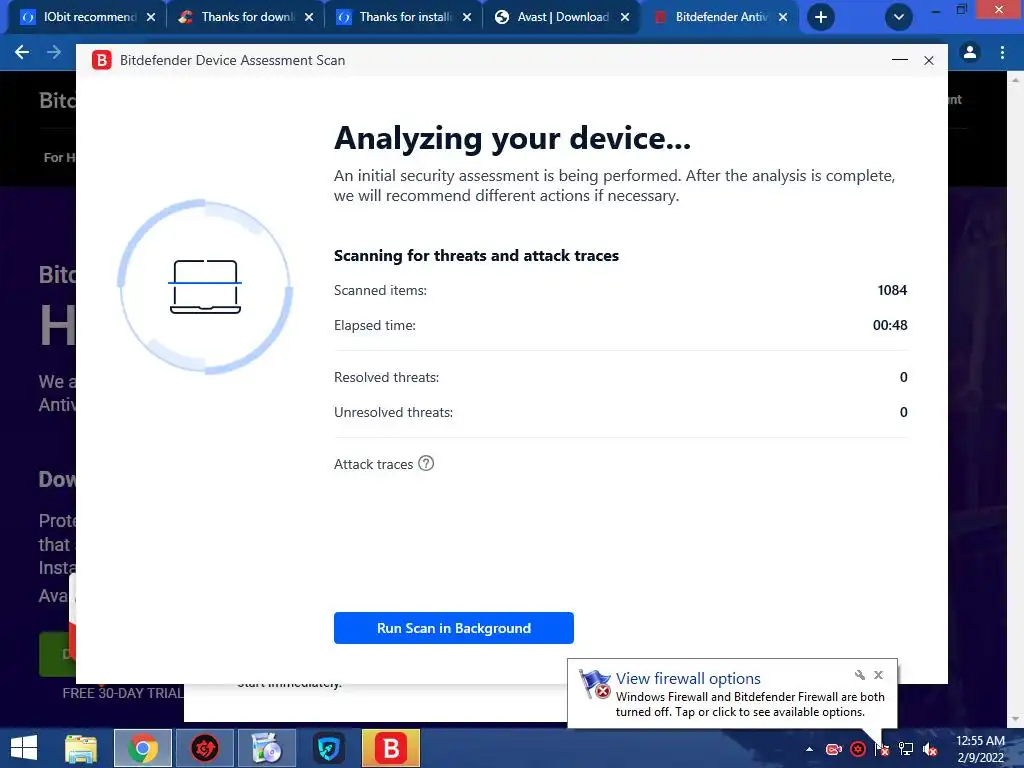The width and height of the screenshot is (1024, 768).
Task: Close the Thanks for downloading tab
Action: (309, 17)
